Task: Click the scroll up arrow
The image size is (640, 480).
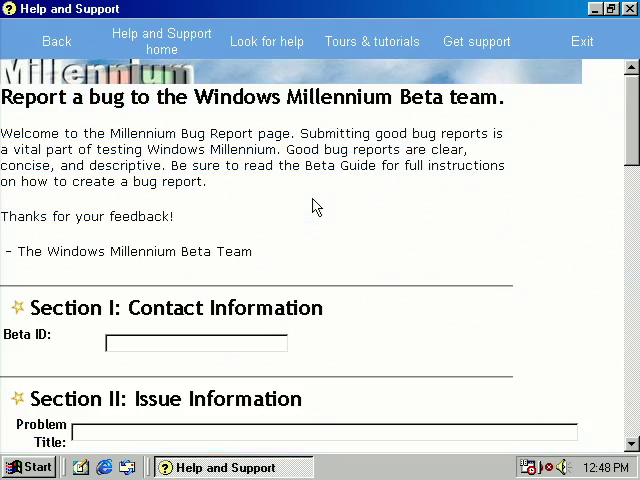Action: click(x=631, y=67)
